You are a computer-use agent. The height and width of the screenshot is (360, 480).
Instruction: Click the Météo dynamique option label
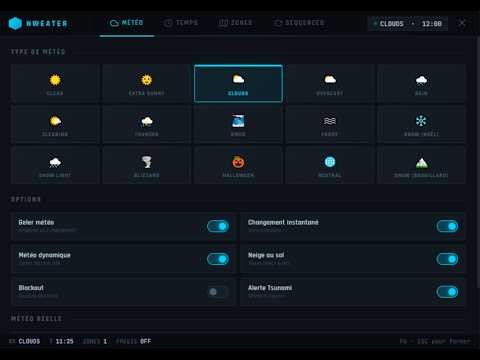(x=45, y=255)
